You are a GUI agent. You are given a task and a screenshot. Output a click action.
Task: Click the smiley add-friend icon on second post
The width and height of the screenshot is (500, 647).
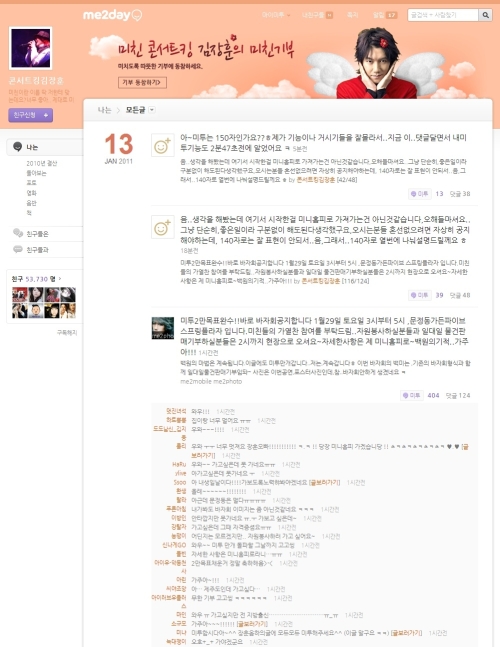coord(163,227)
